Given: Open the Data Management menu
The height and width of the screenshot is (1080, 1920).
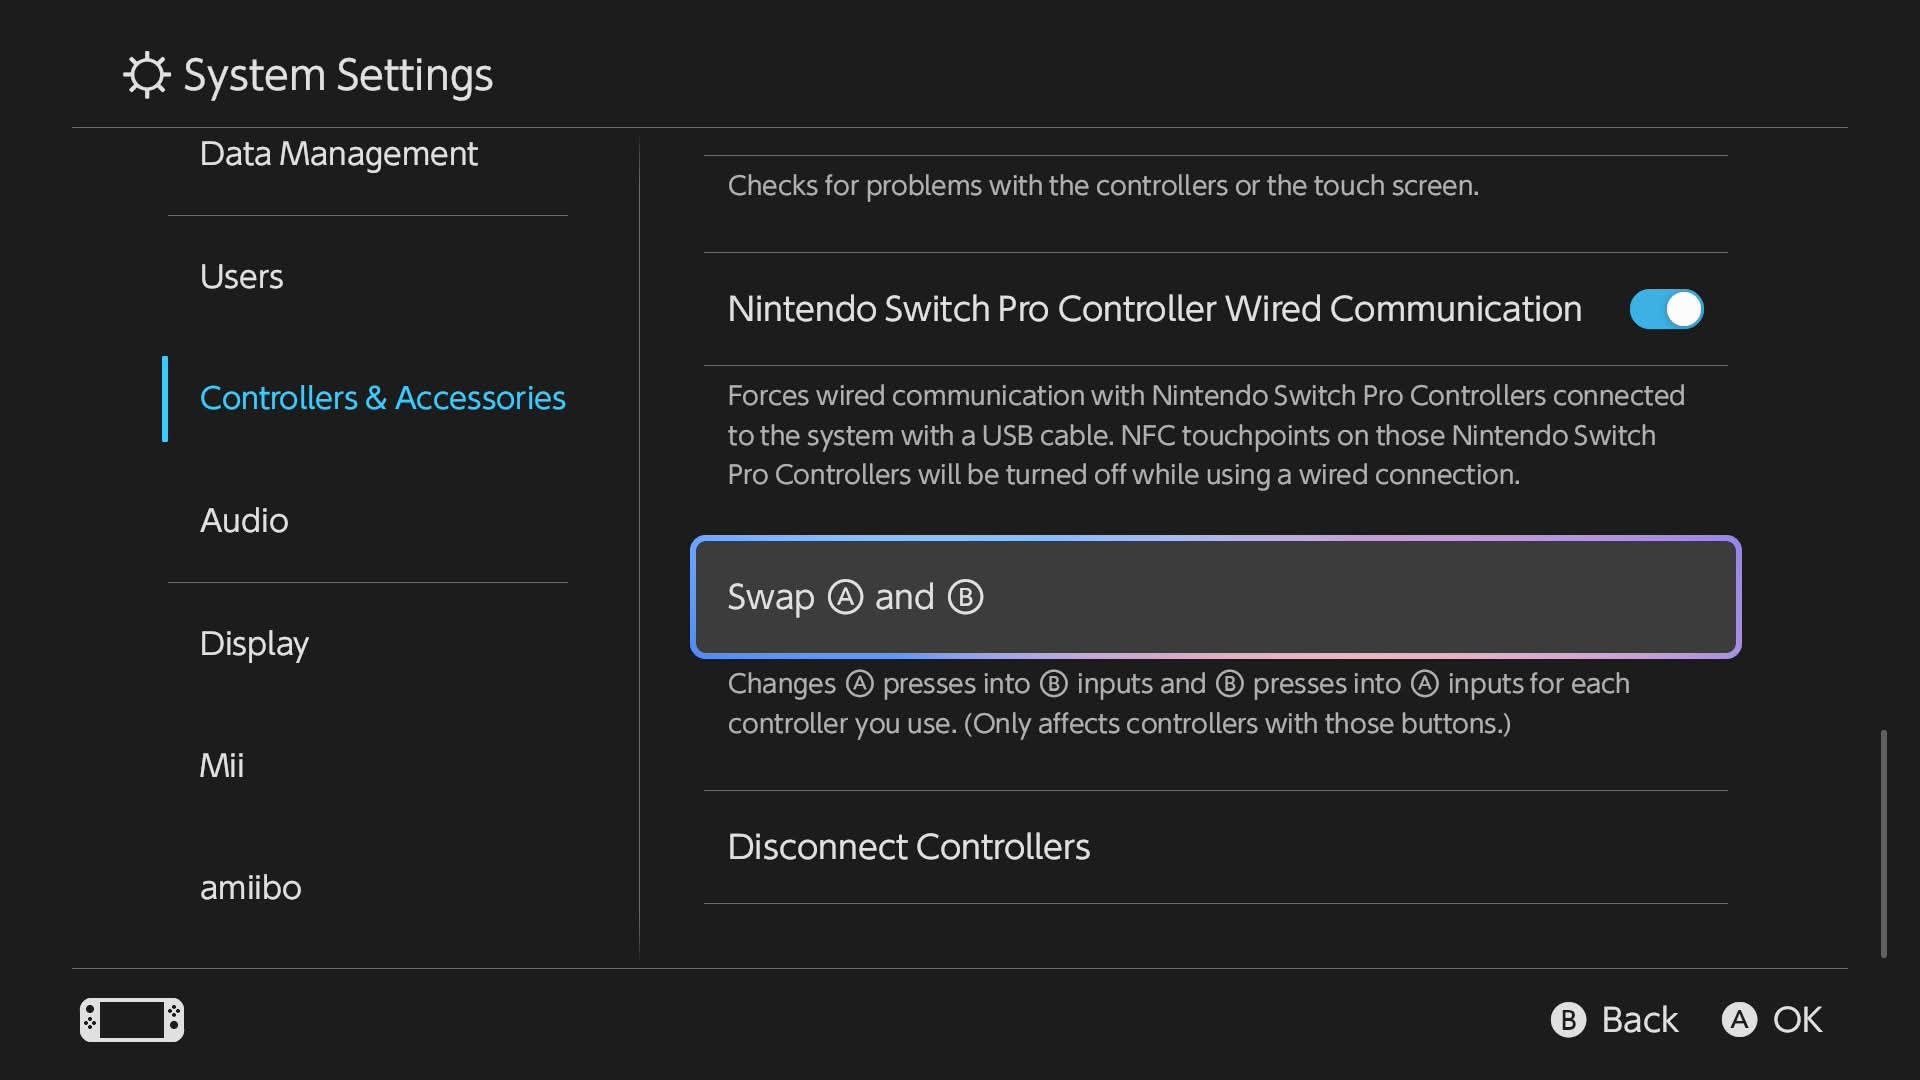Looking at the screenshot, I should [338, 154].
